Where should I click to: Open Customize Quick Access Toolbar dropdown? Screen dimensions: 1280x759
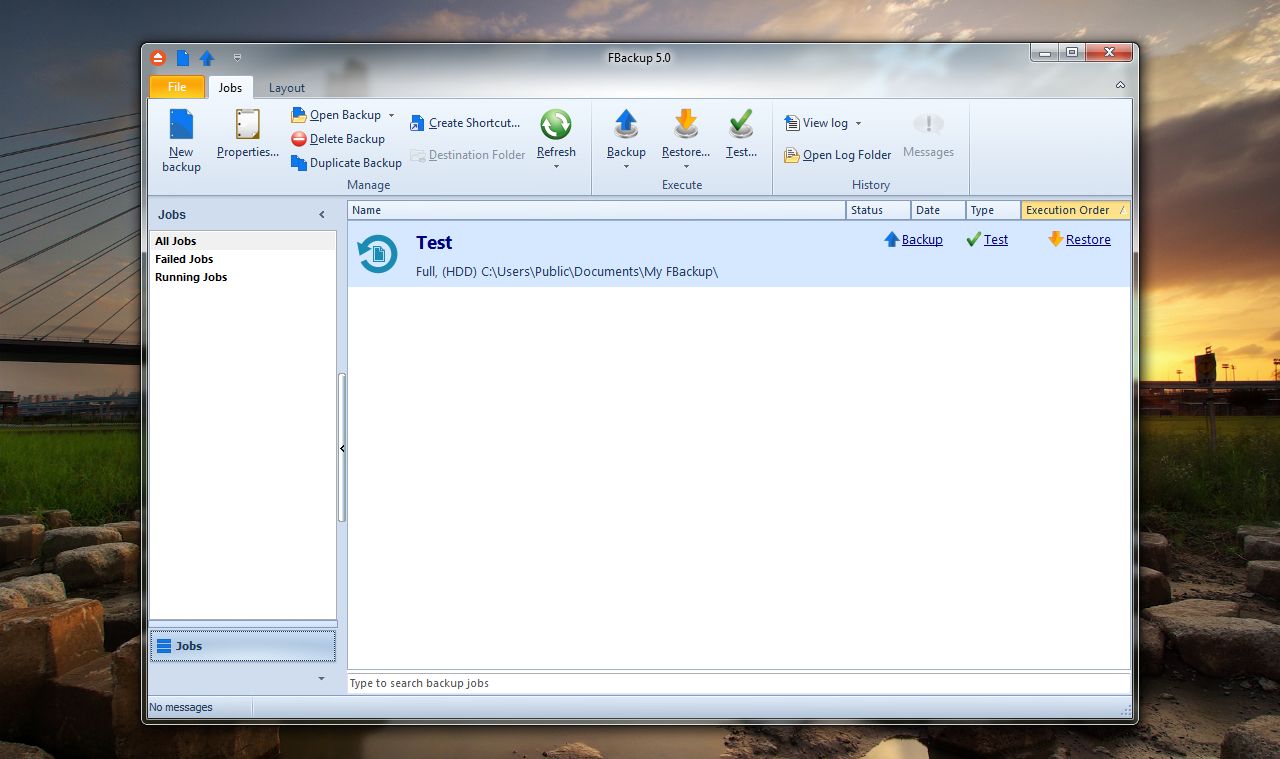tap(237, 58)
